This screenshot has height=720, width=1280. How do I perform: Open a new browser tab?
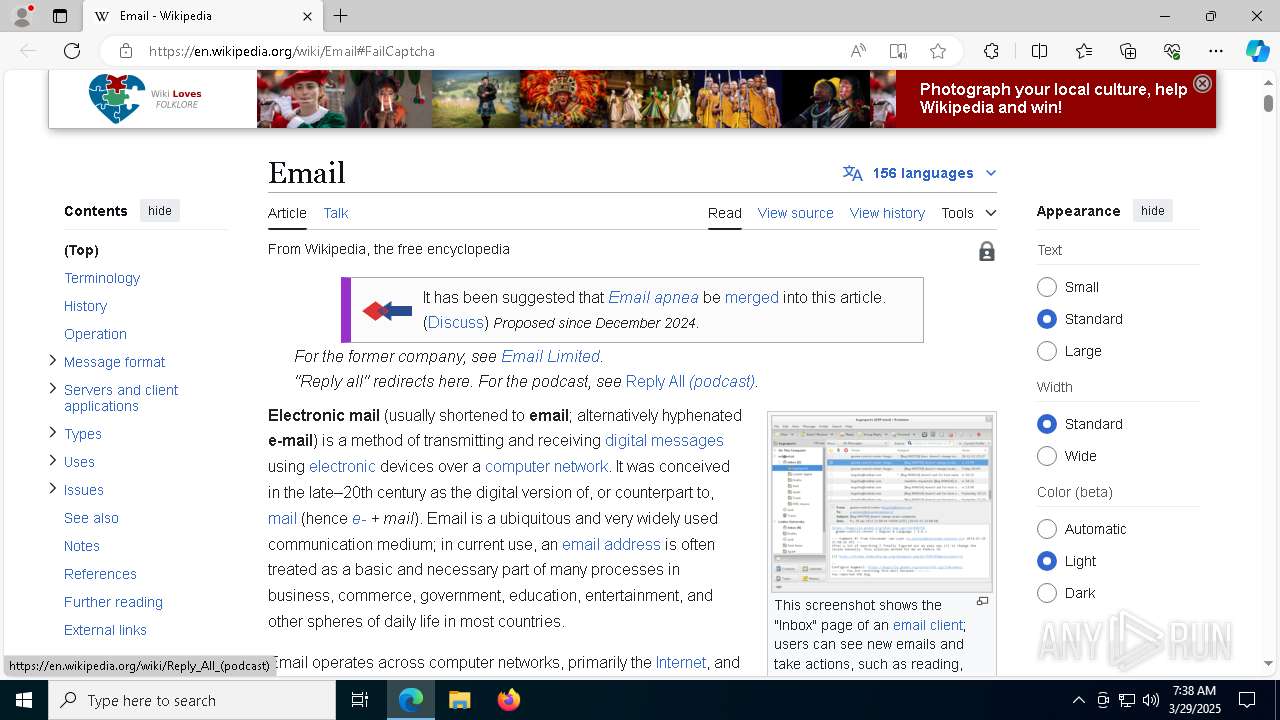click(340, 16)
